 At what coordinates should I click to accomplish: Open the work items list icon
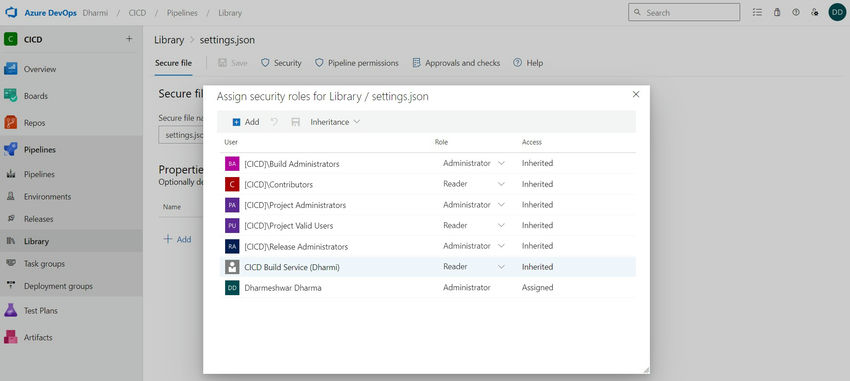(757, 12)
